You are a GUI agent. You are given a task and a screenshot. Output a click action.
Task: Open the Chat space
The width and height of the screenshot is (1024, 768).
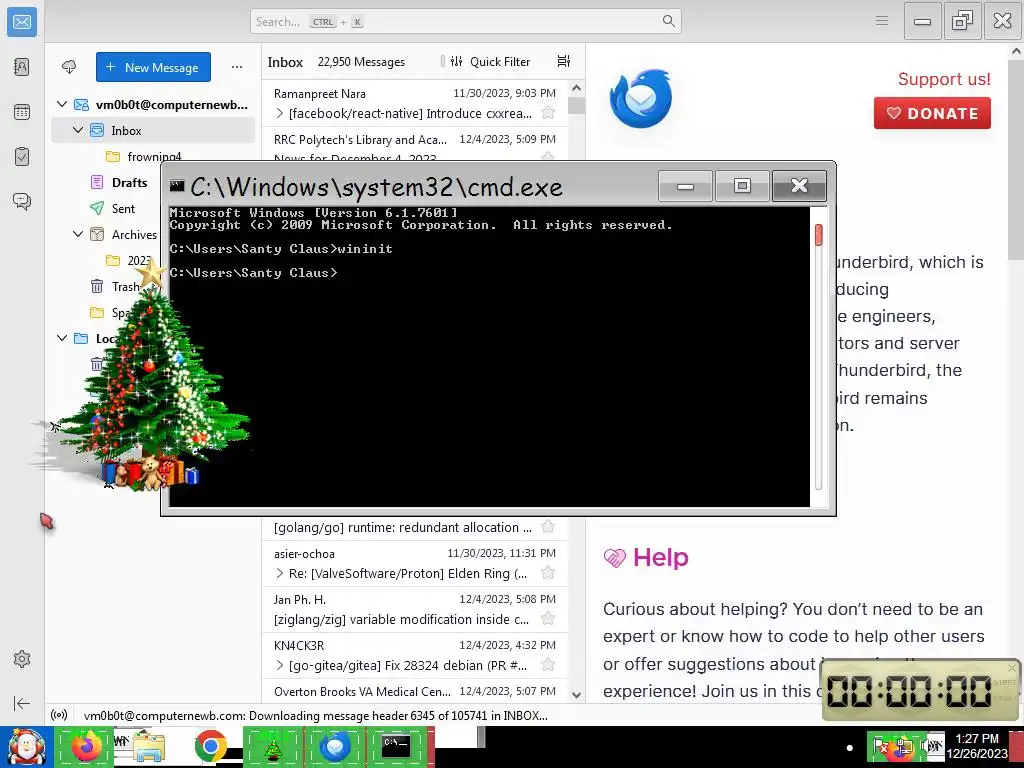22,201
